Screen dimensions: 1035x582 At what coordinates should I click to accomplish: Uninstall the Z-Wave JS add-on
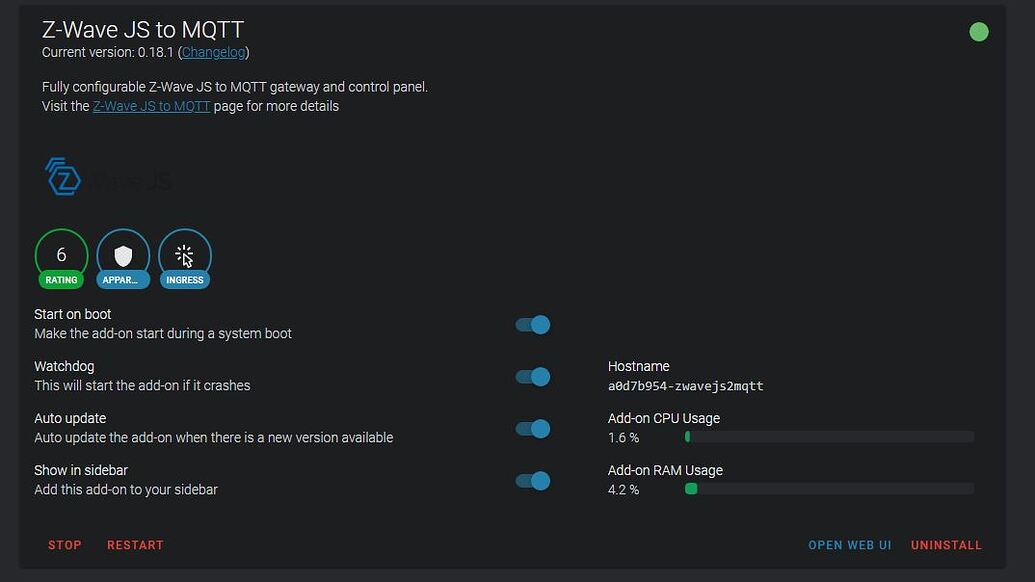click(946, 545)
